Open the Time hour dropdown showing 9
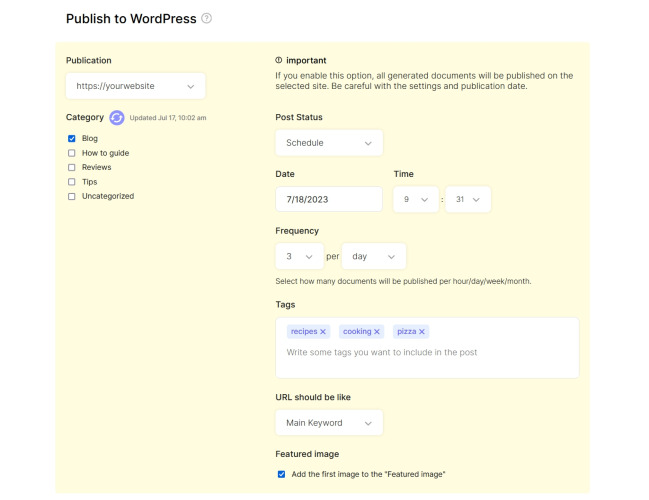The image size is (649, 500). pyautogui.click(x=416, y=200)
